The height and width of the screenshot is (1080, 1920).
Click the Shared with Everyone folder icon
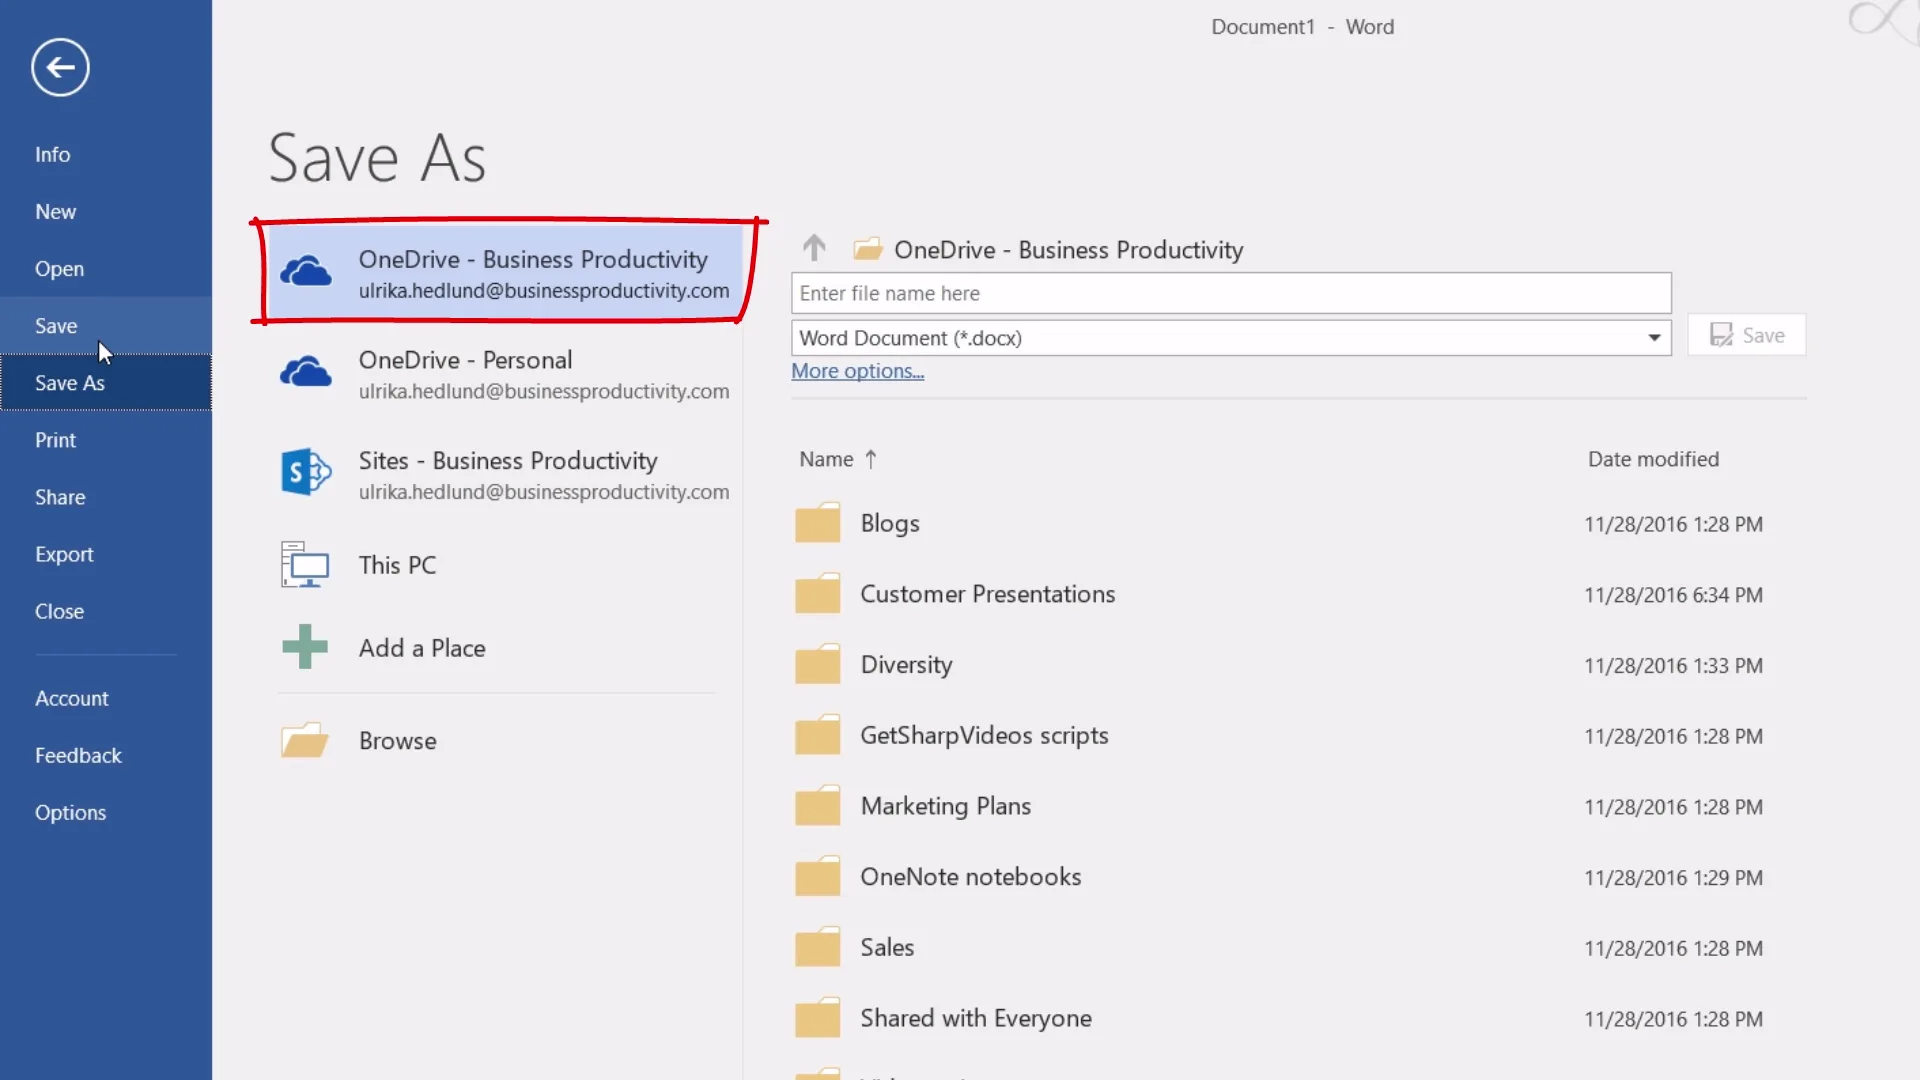click(818, 1017)
